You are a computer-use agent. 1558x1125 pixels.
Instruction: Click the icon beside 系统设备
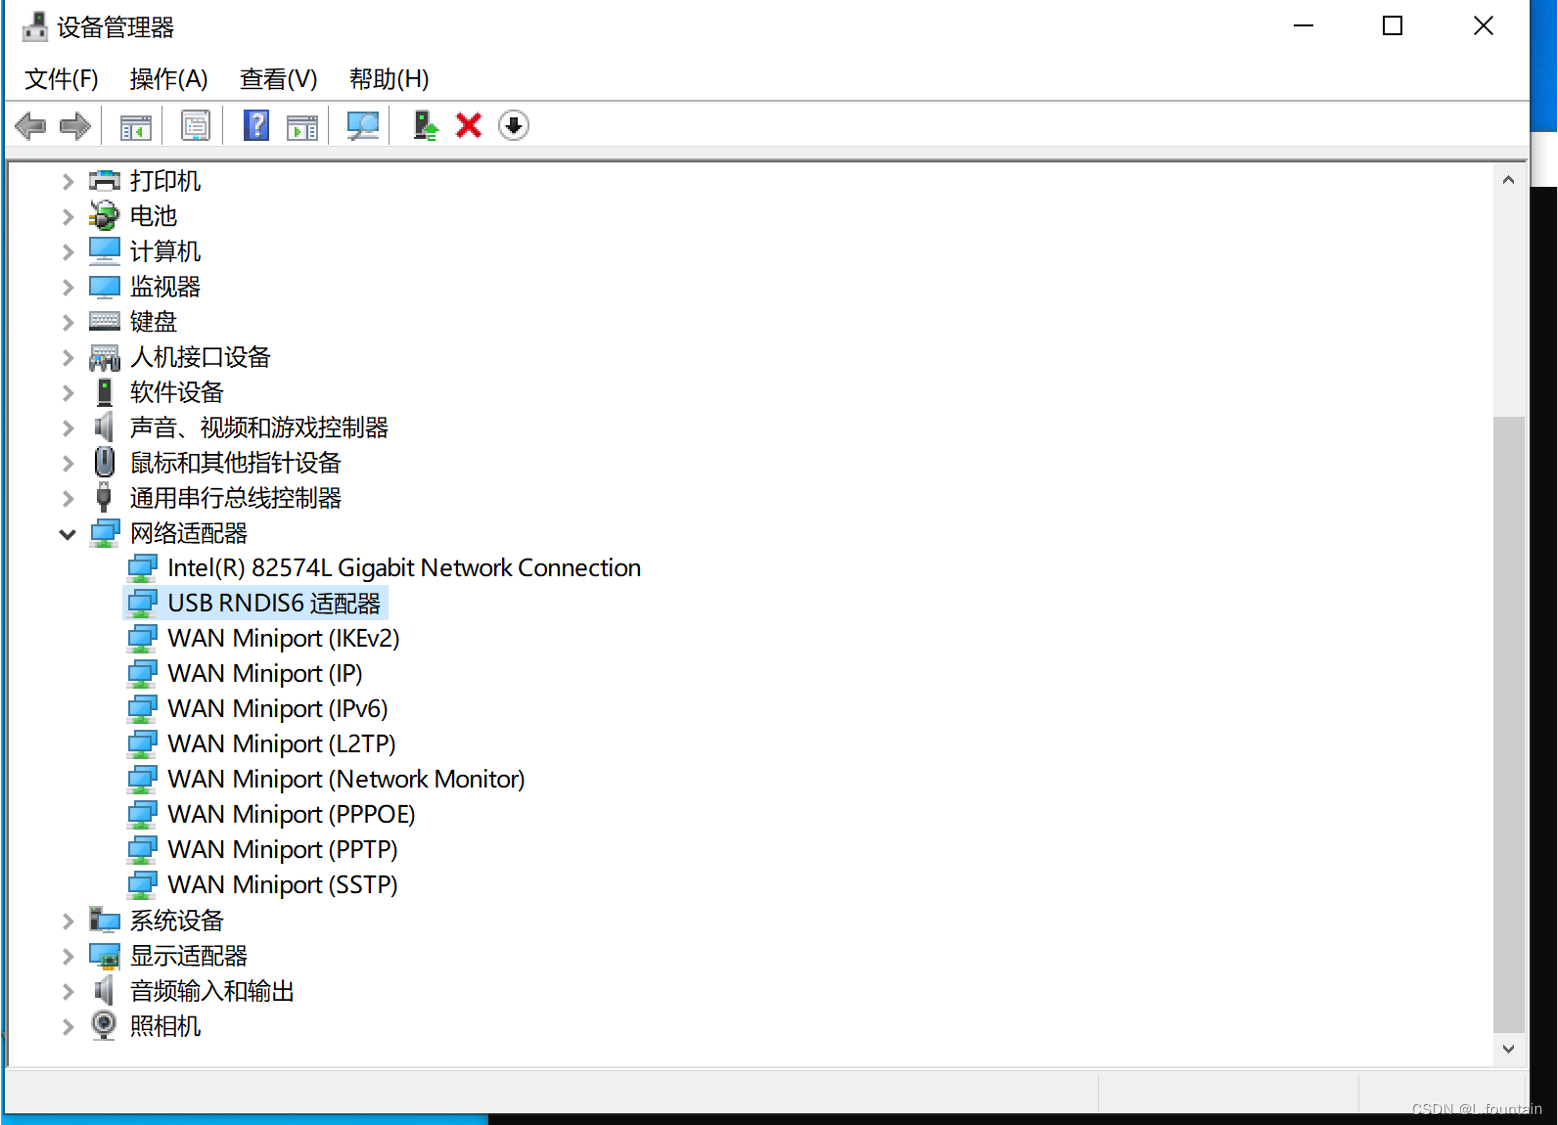point(104,920)
